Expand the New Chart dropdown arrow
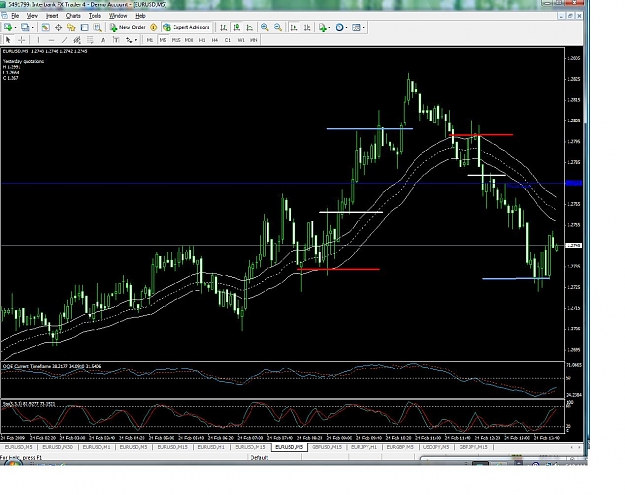Viewport: 625px width, 495px height. point(15,28)
